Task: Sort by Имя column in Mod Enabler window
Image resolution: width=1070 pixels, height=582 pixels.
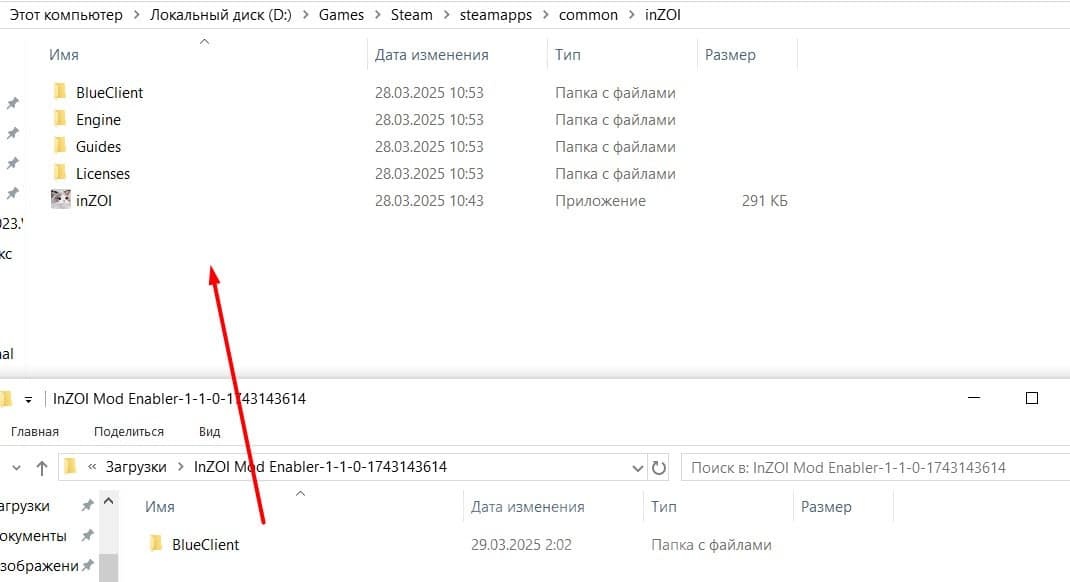Action: [160, 507]
